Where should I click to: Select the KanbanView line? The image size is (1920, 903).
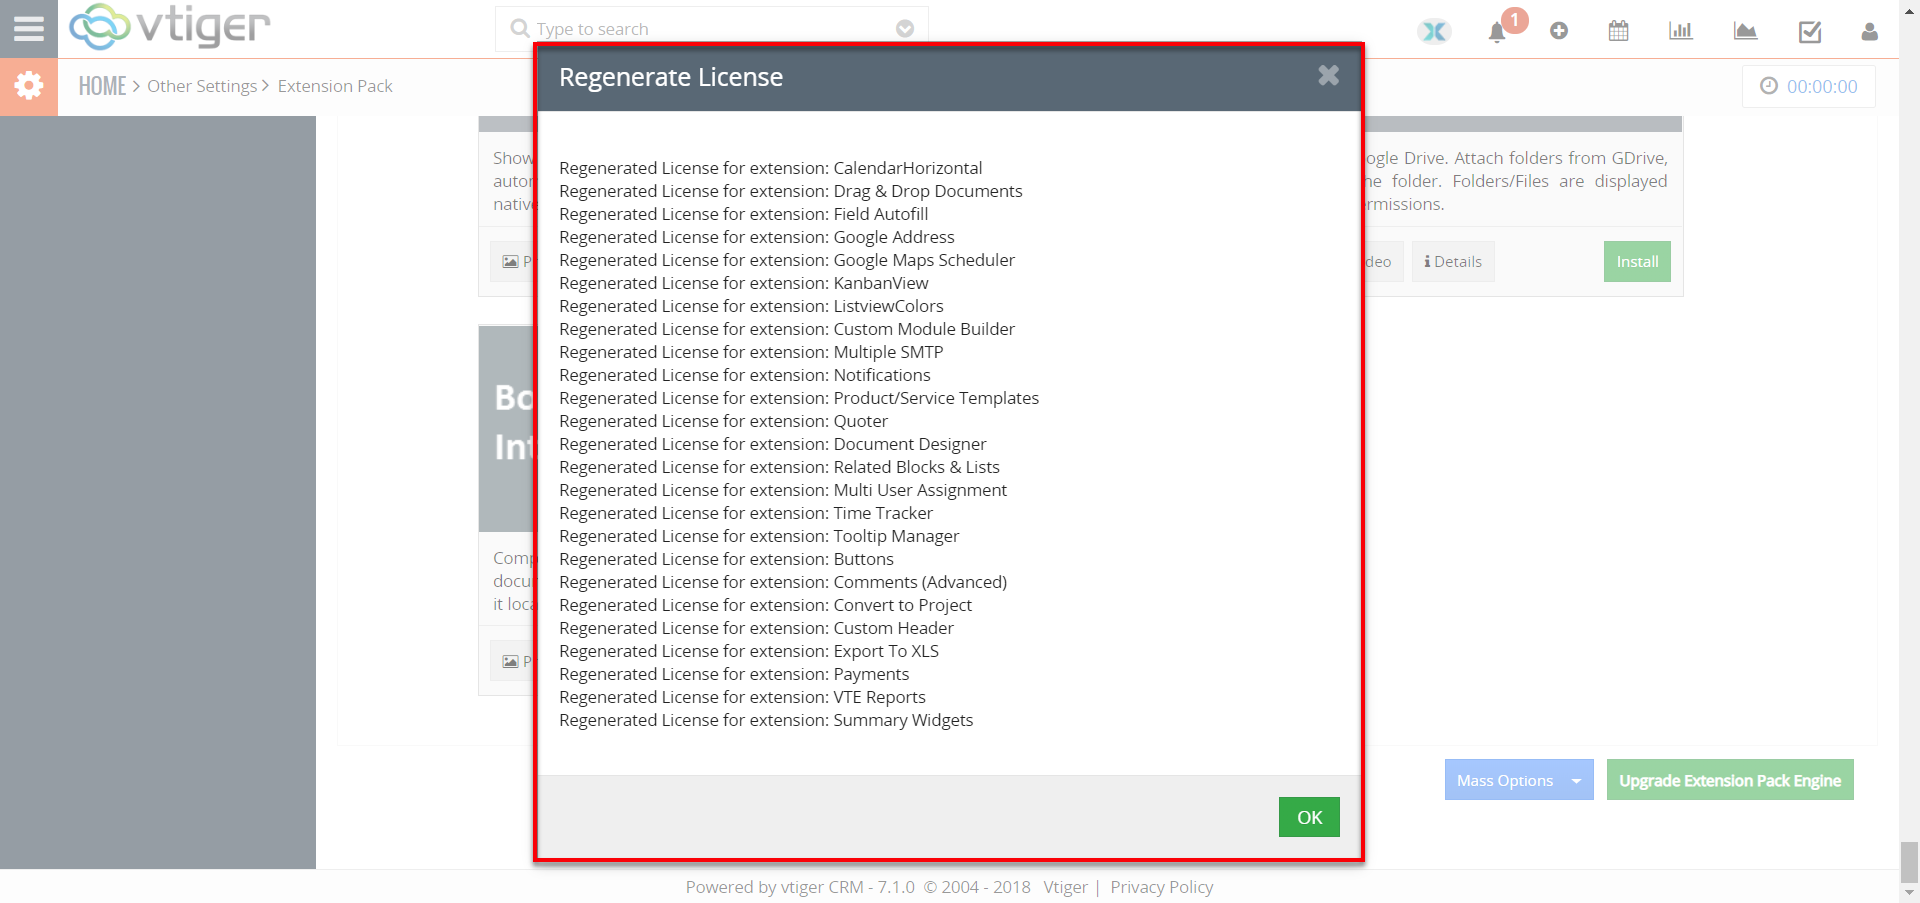click(x=744, y=283)
